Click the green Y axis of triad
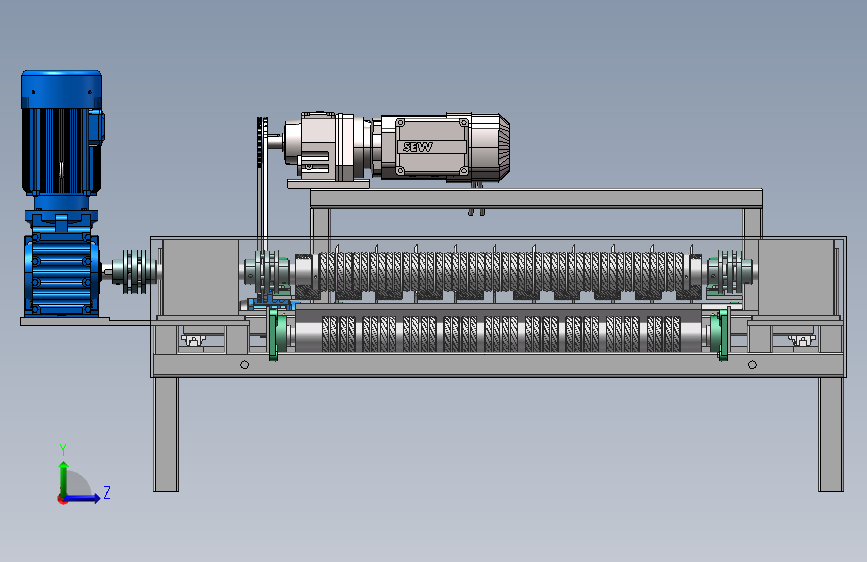Screen dimensions: 867x562 click(x=64, y=479)
